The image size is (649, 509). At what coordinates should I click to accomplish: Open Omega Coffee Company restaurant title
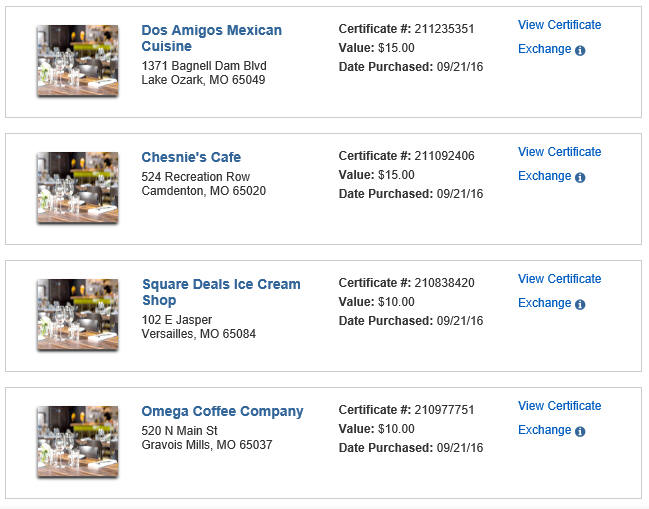(x=222, y=411)
